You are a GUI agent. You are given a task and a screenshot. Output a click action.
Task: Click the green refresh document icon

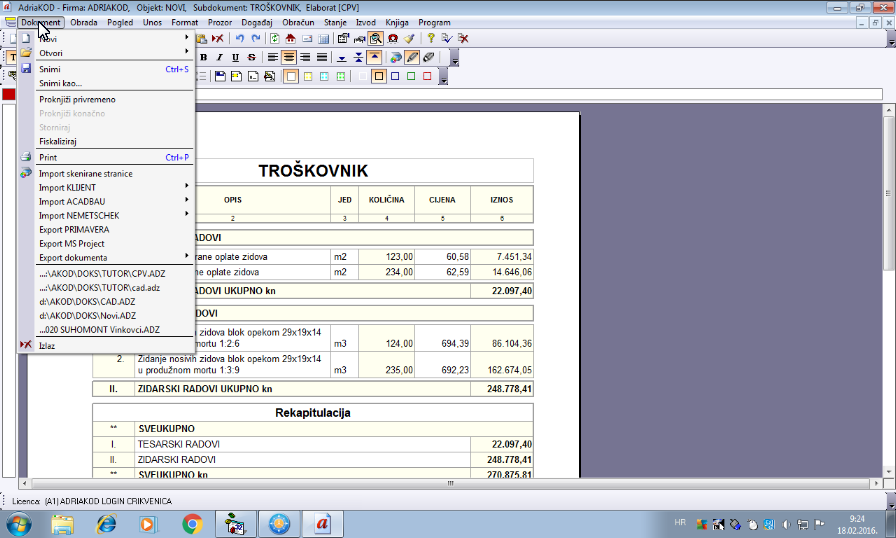(274, 38)
